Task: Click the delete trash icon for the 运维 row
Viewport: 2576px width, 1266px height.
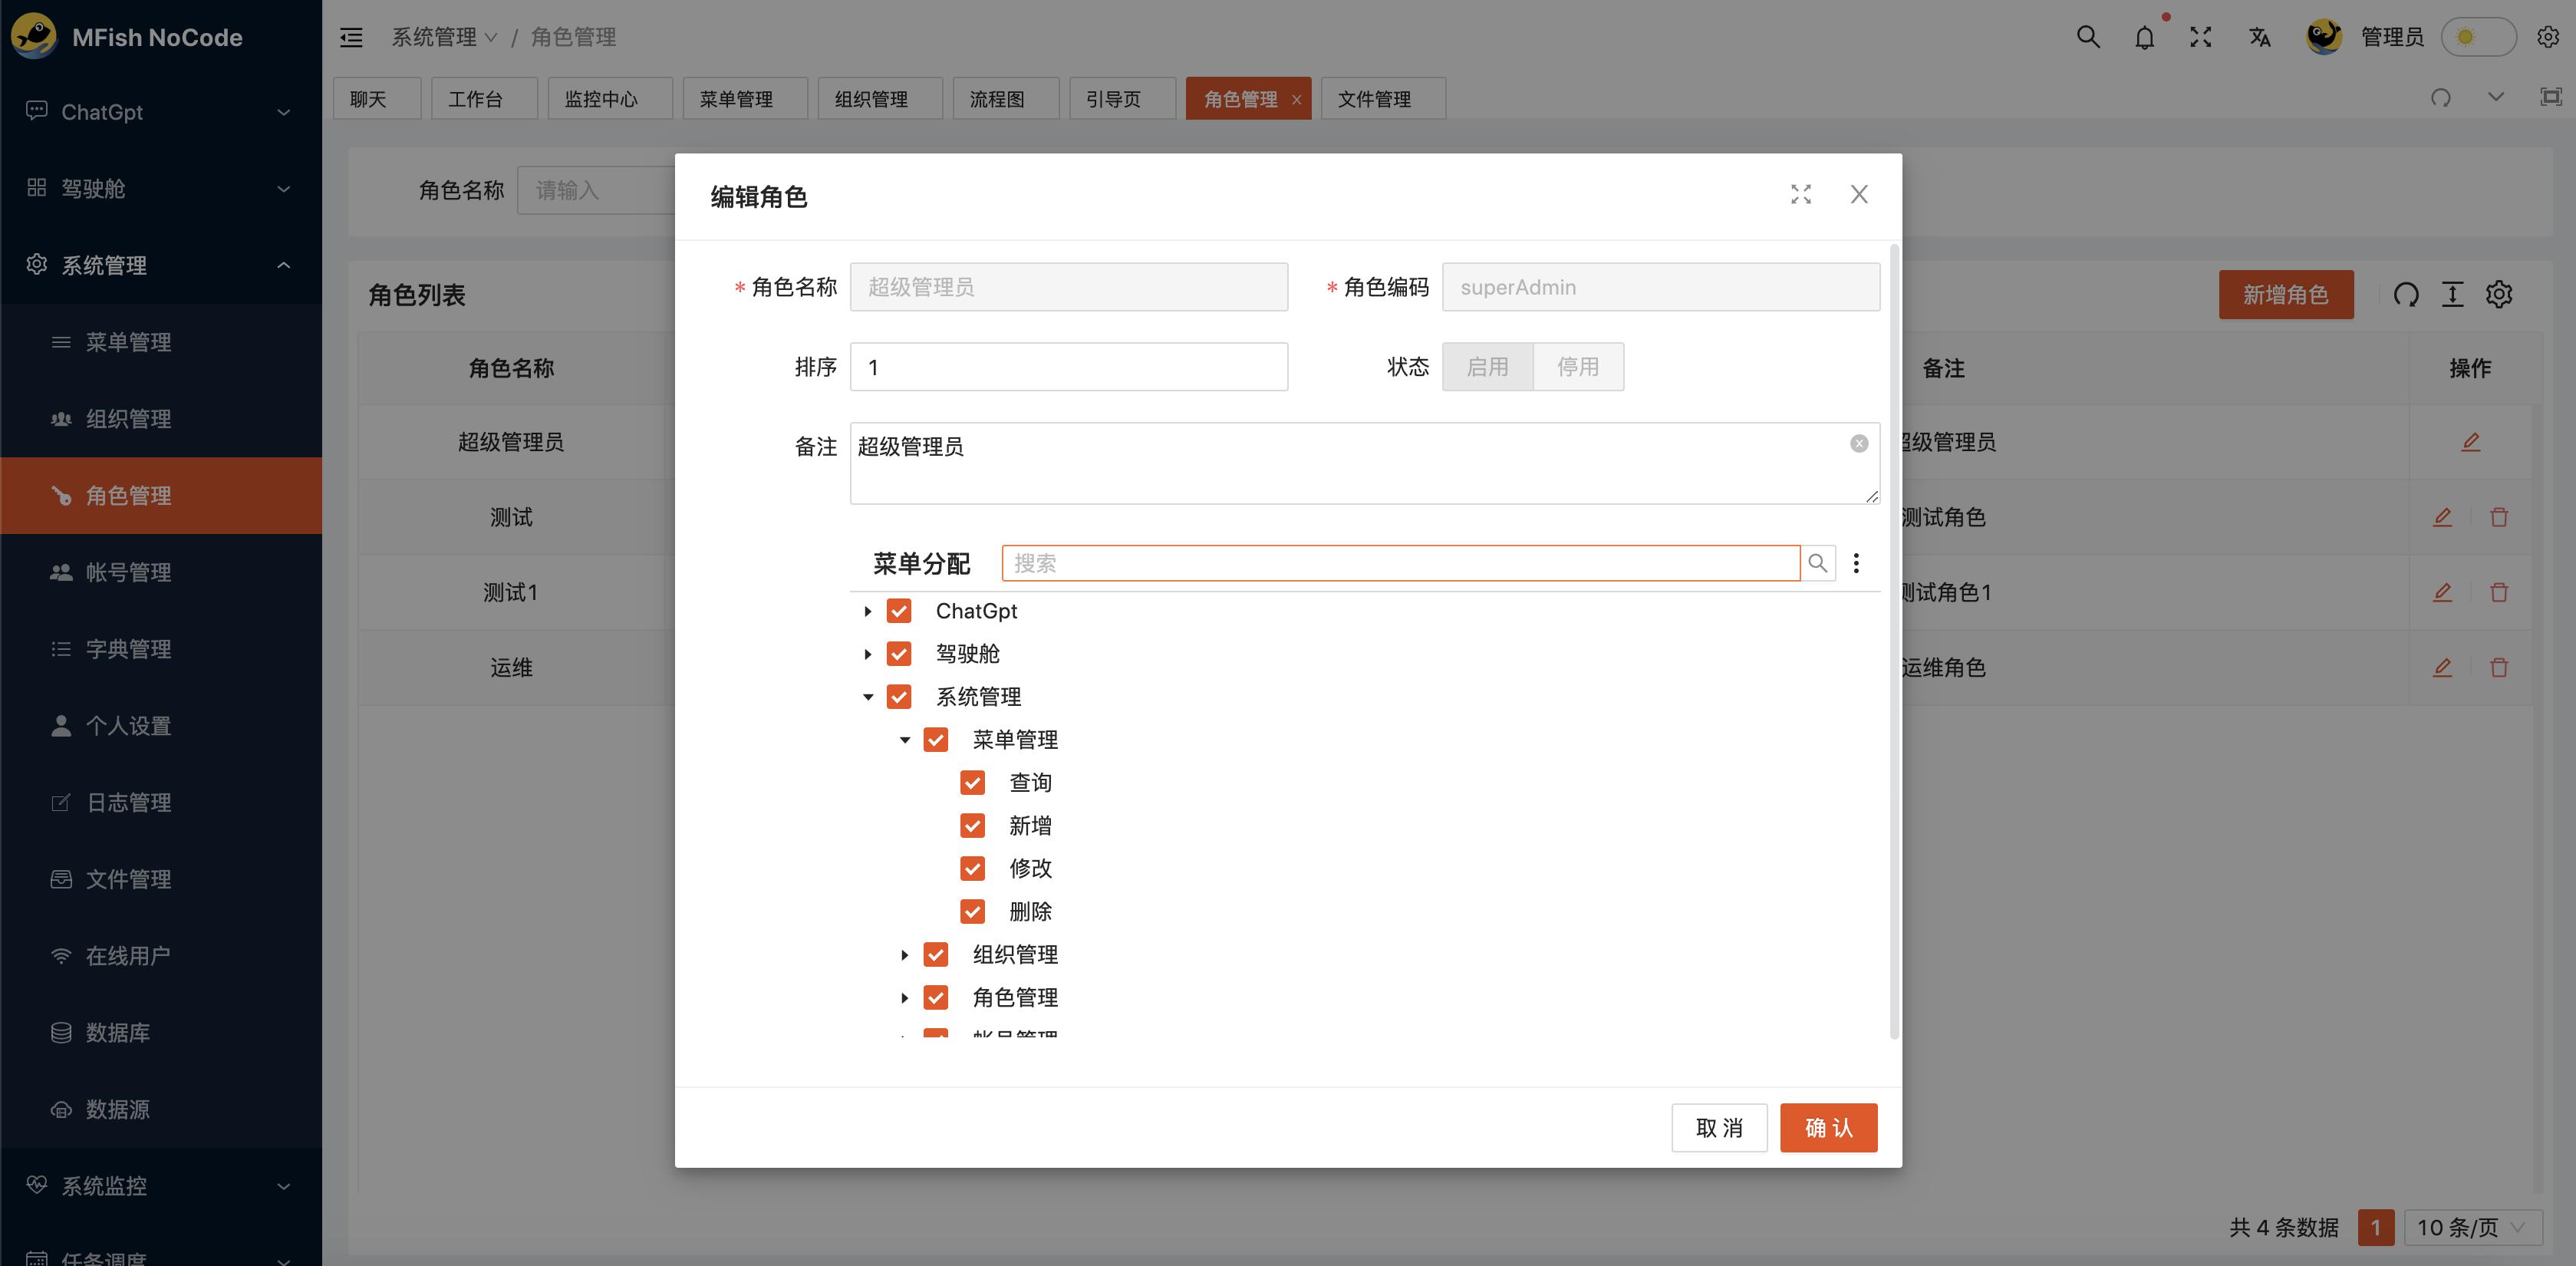Action: (x=2498, y=667)
